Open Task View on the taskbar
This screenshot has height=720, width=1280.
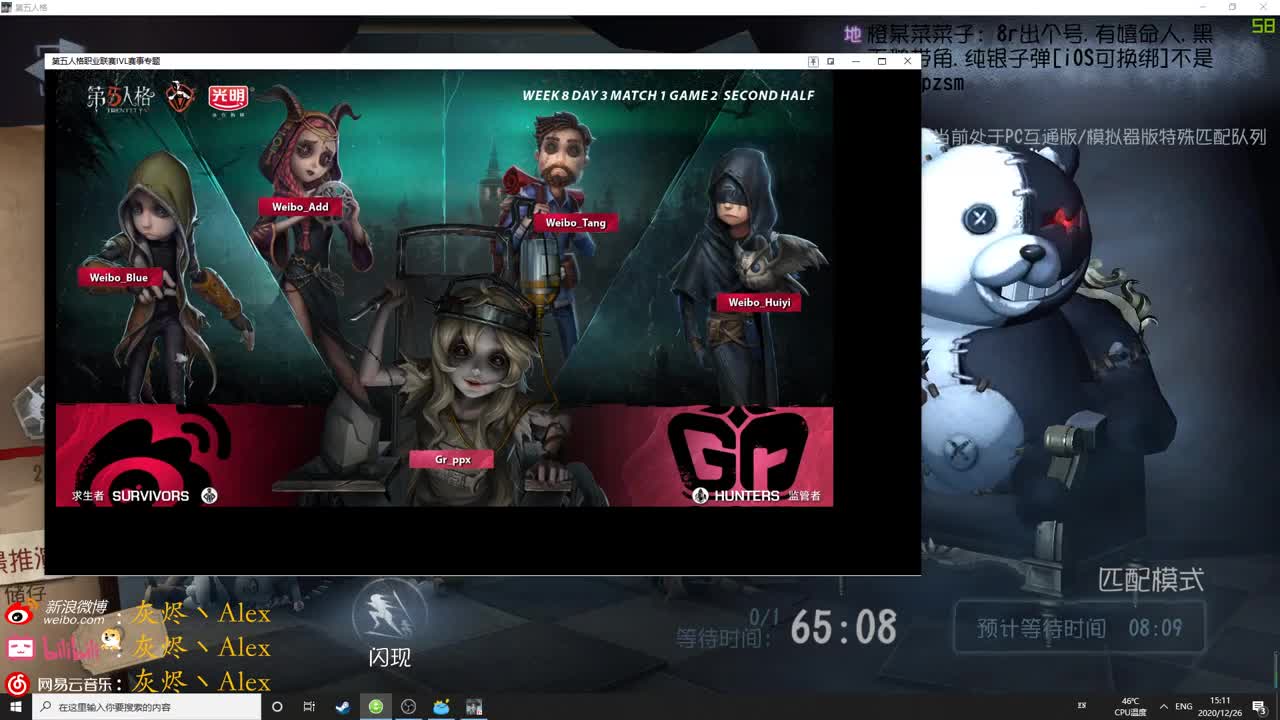[x=309, y=707]
